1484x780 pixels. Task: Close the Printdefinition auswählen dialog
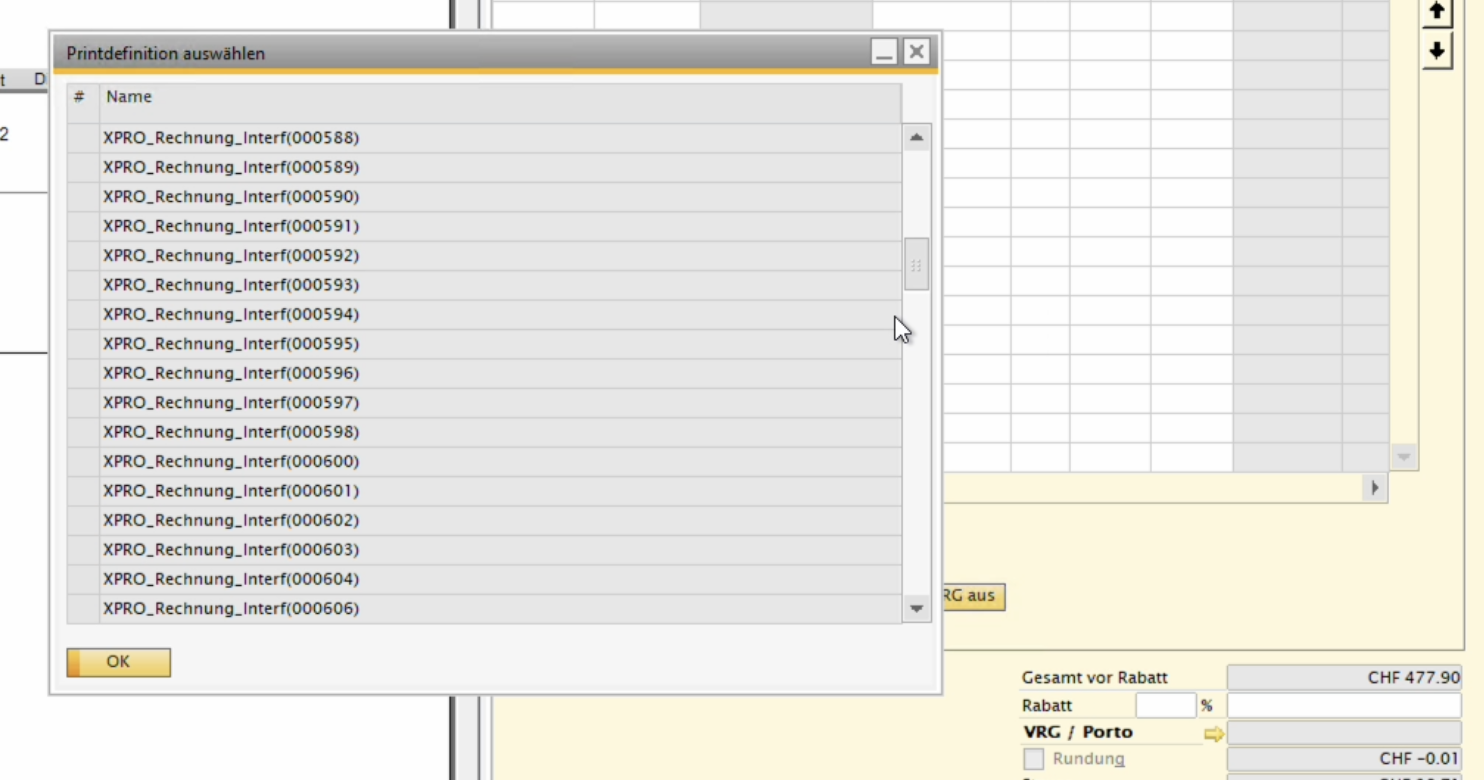[x=916, y=53]
